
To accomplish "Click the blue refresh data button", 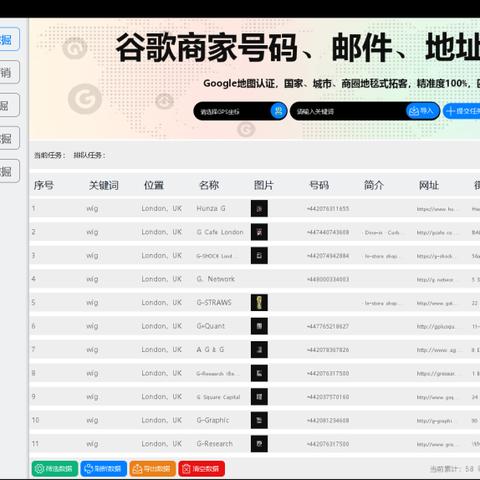I will pos(104,469).
